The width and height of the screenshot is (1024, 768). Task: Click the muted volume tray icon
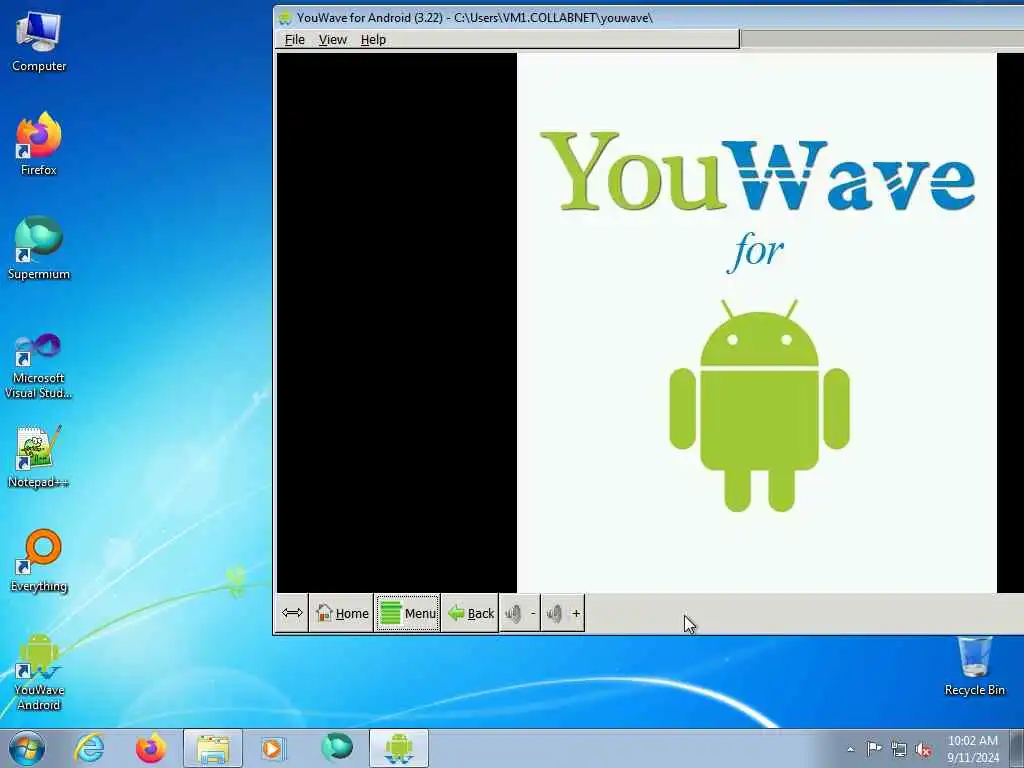tap(923, 749)
